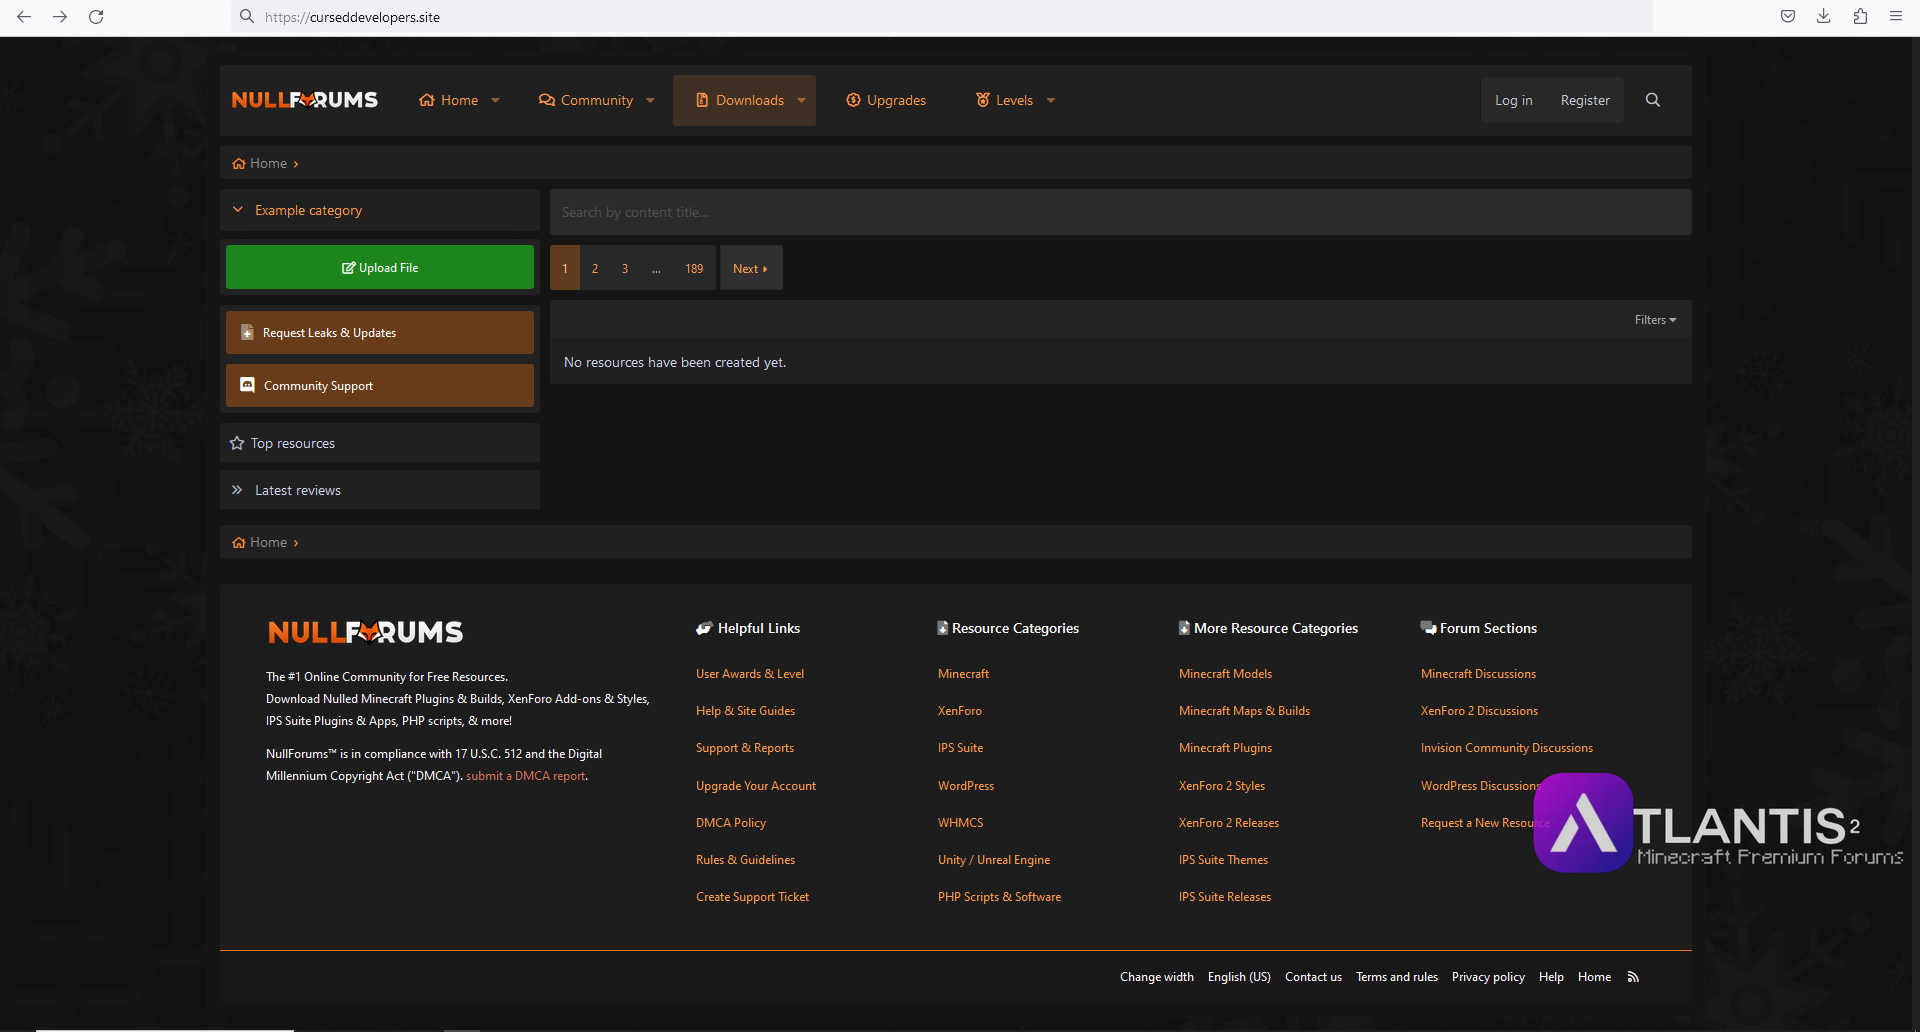Select current page 1 in pagination
The image size is (1920, 1032).
click(x=565, y=268)
